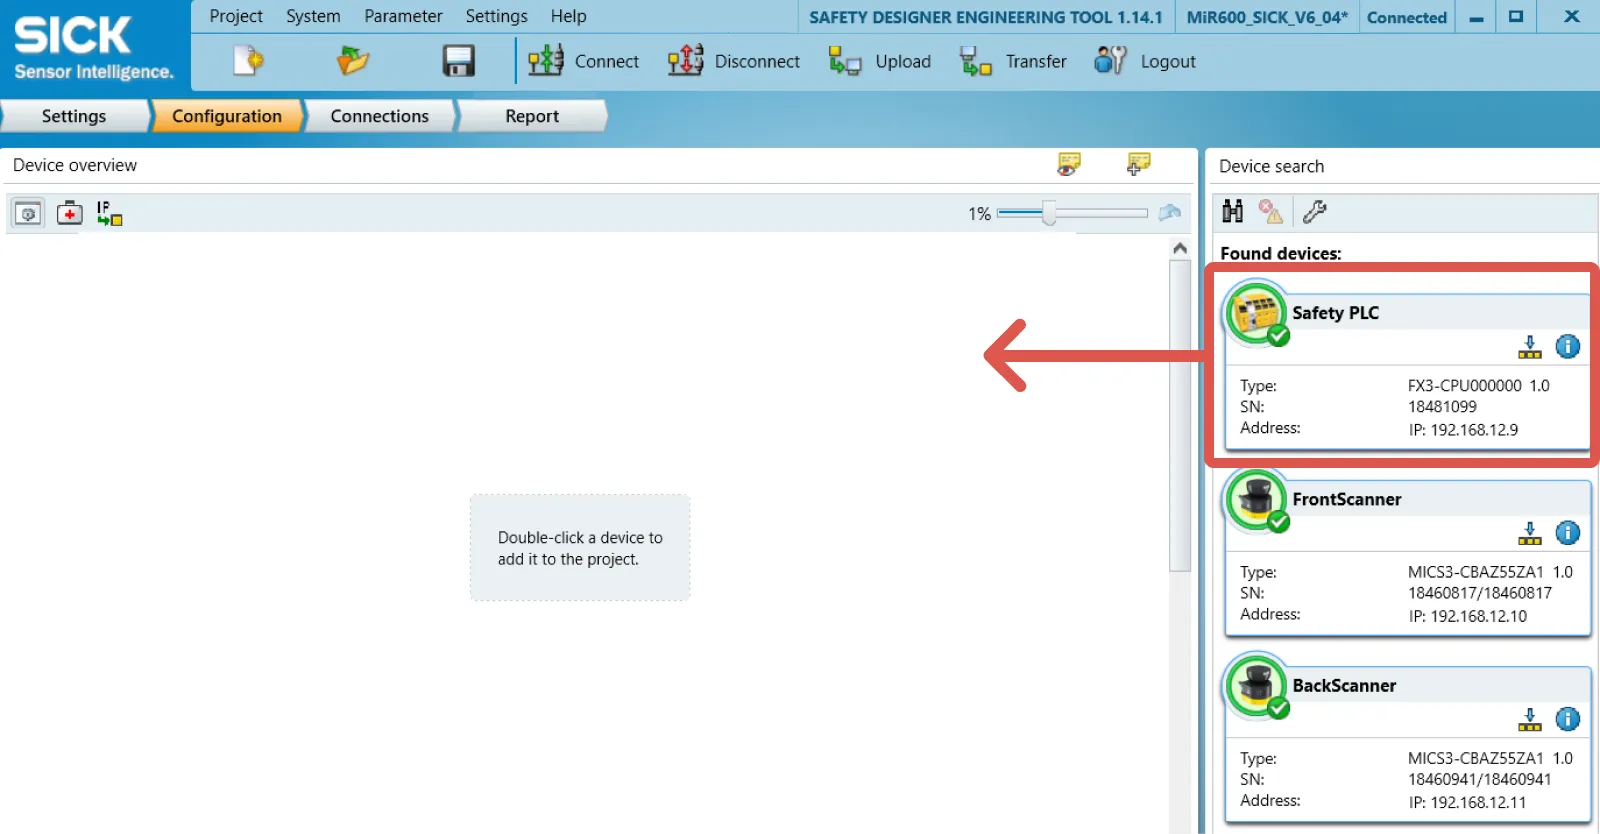Show info for the BackScanner device
1600x834 pixels.
[1568, 718]
